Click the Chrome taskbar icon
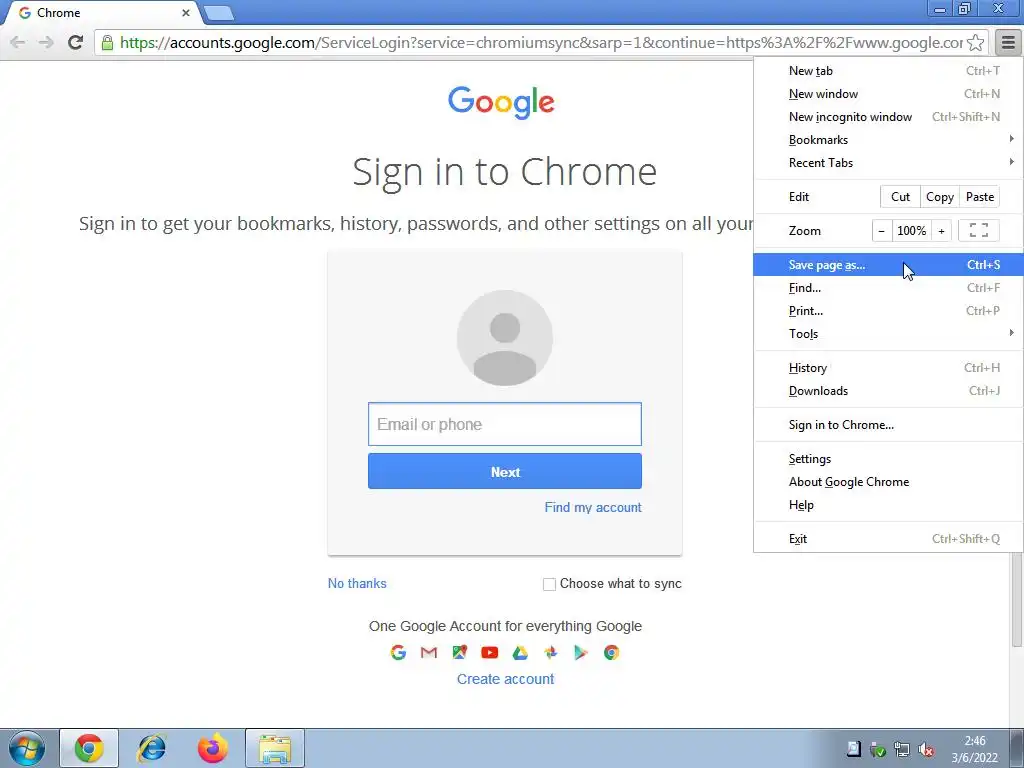Screen dimensions: 1024x768 tap(89, 748)
